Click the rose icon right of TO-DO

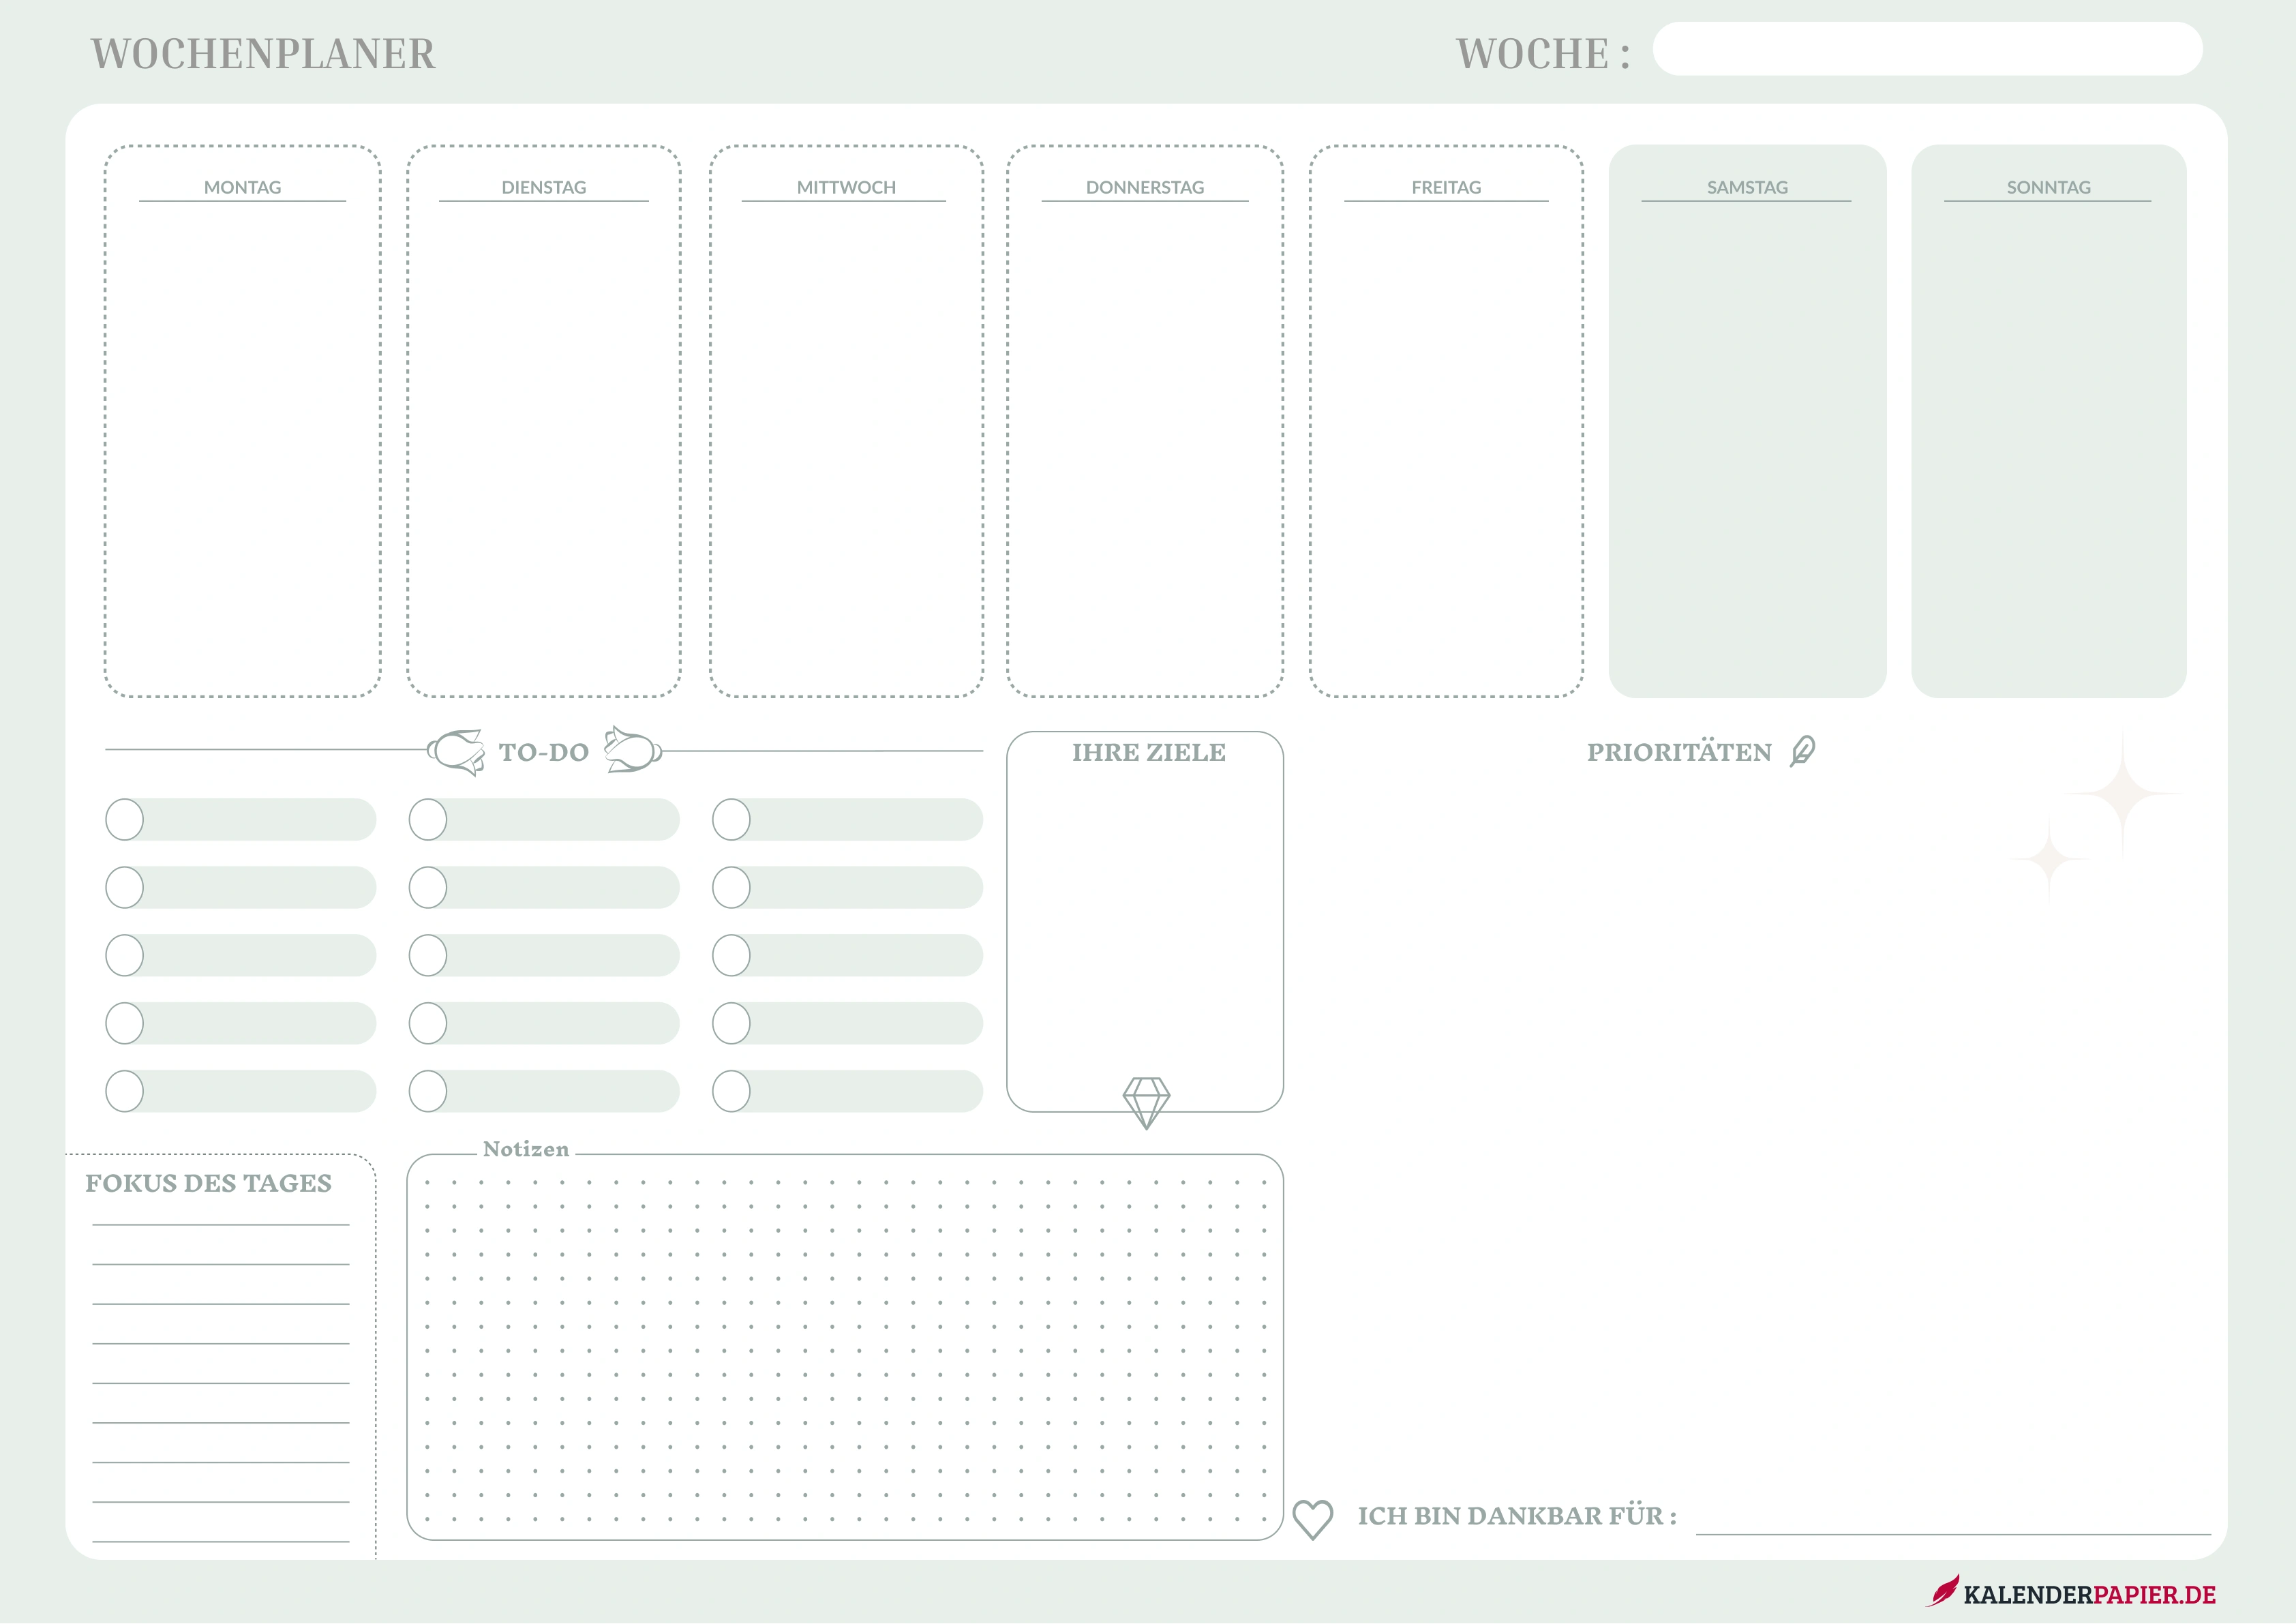pyautogui.click(x=633, y=750)
